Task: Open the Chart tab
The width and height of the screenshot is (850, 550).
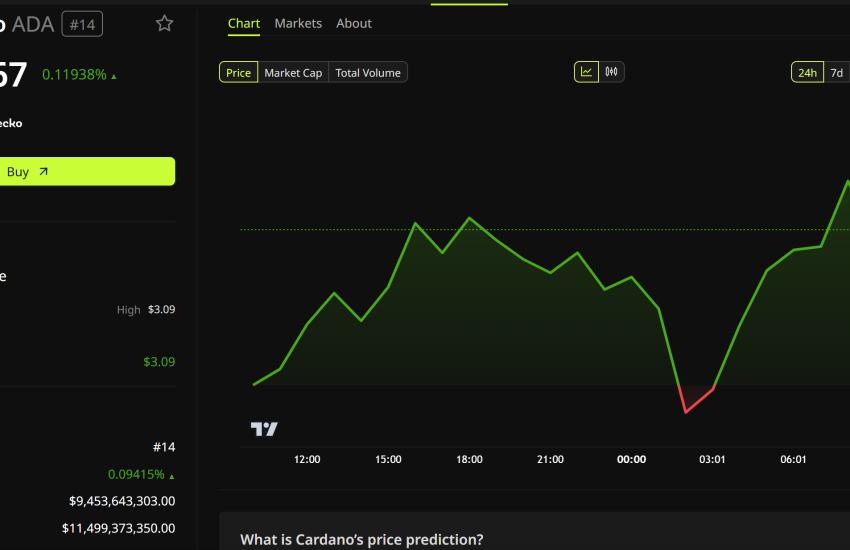Action: coord(243,23)
